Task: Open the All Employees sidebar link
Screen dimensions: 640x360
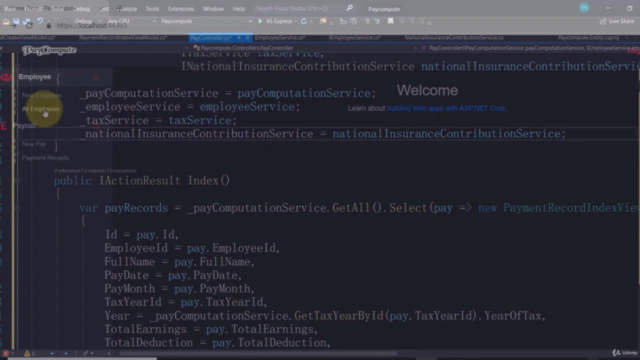Action: [x=41, y=109]
